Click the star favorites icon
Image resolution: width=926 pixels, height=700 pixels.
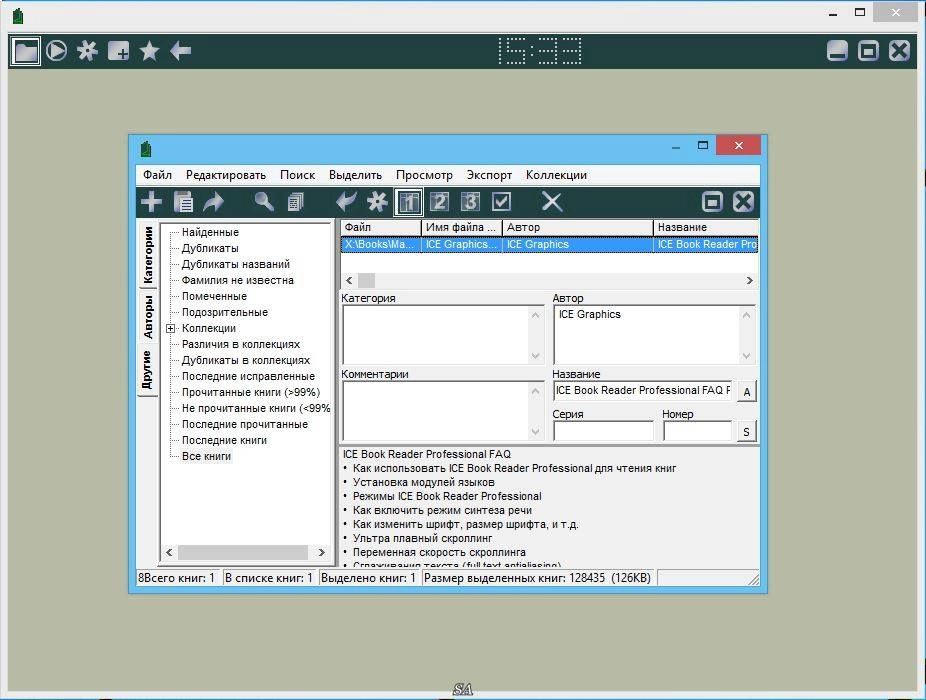coord(149,51)
